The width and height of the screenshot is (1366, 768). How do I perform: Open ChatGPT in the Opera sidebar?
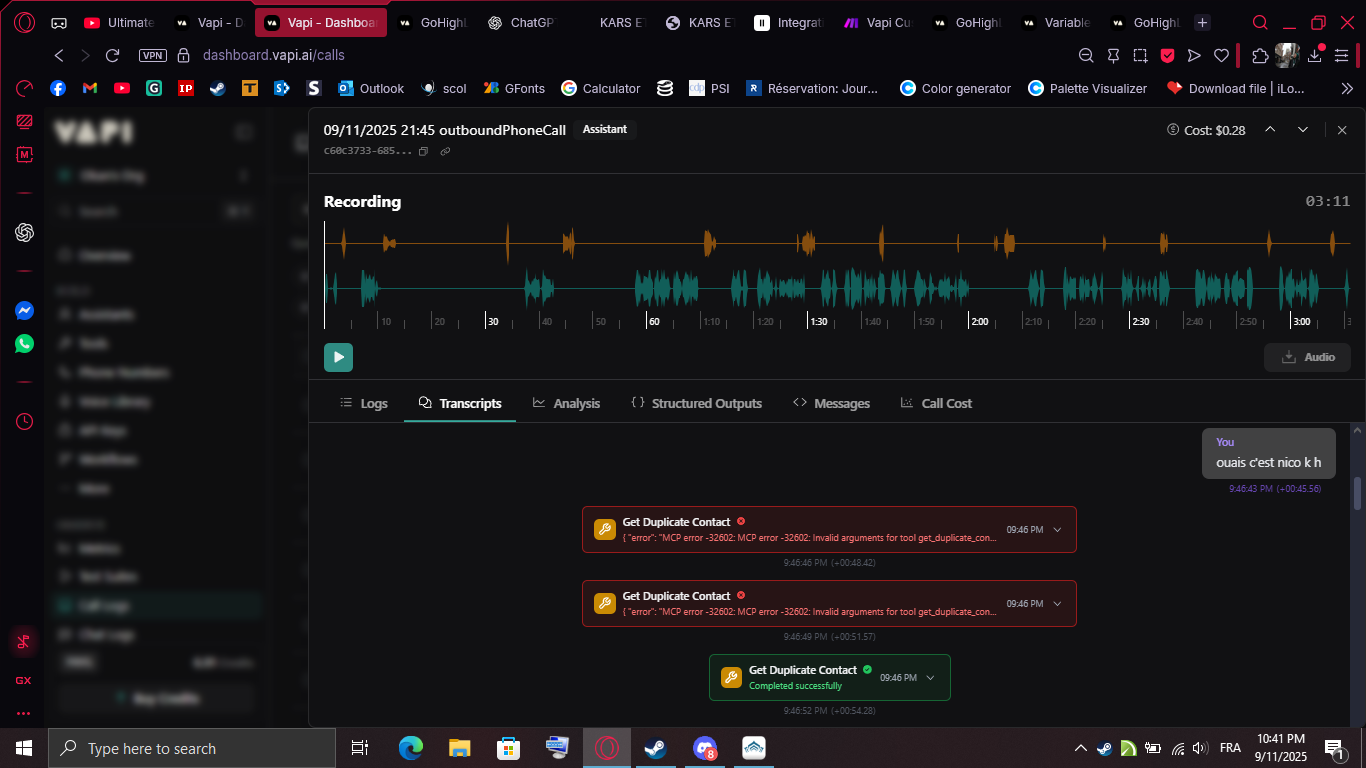(24, 232)
